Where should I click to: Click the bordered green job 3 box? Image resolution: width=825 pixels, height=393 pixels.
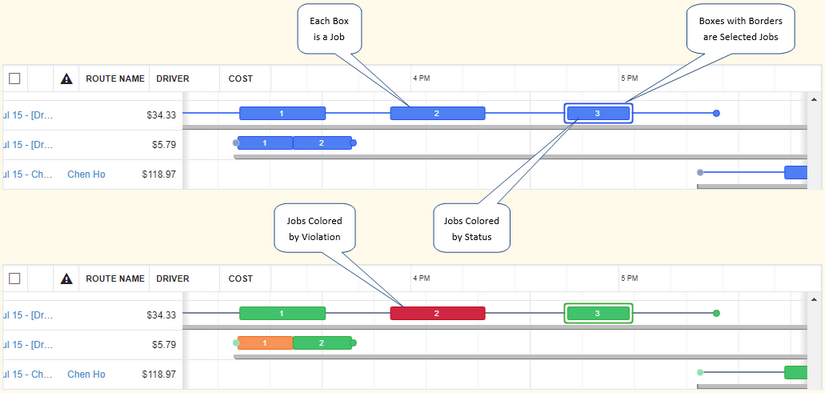[598, 314]
